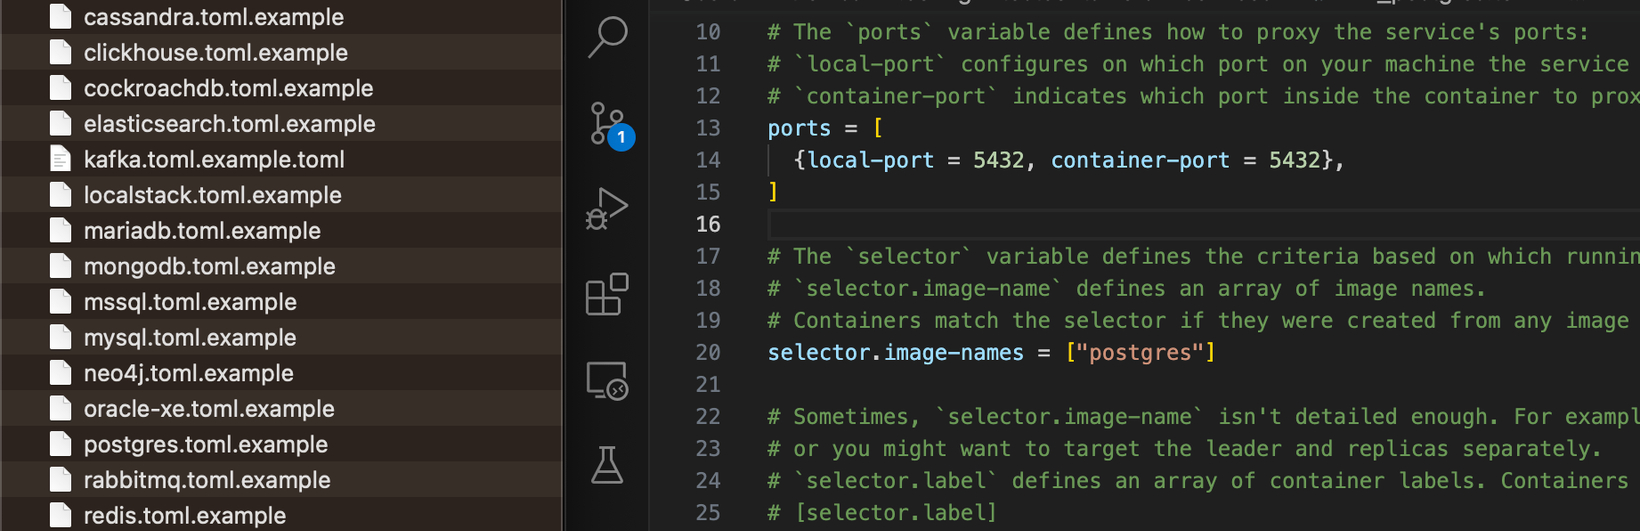Open the Source Control view with badge

coord(609,125)
